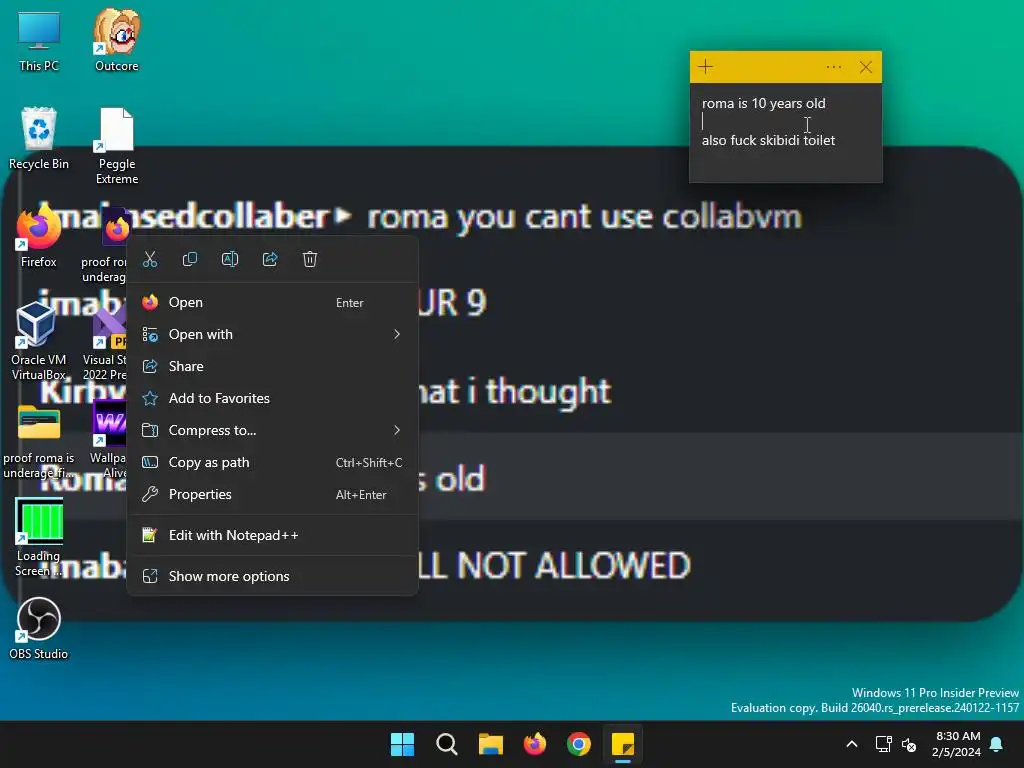Click the Share icon in context menu top row
The image size is (1024, 768).
tap(270, 259)
